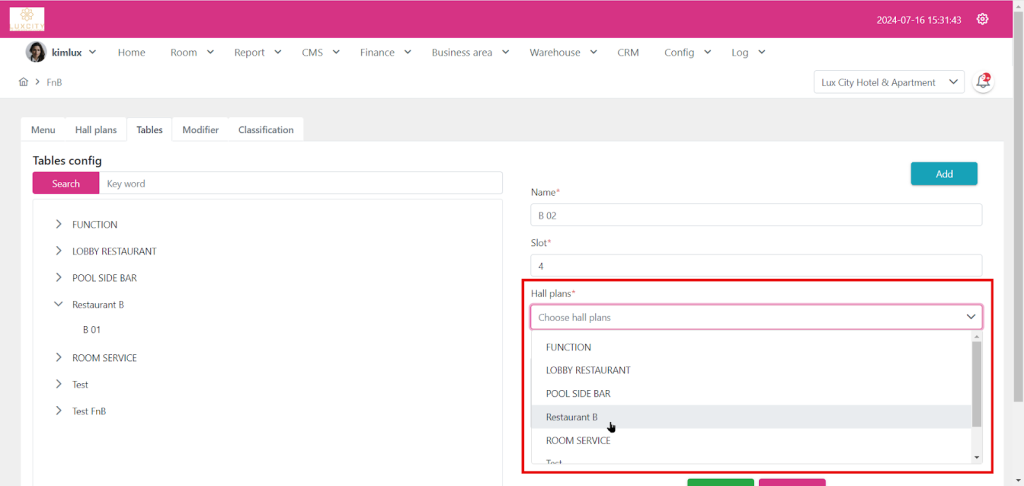Click the Search button
Screen dimensions: 1024x486
[66, 183]
